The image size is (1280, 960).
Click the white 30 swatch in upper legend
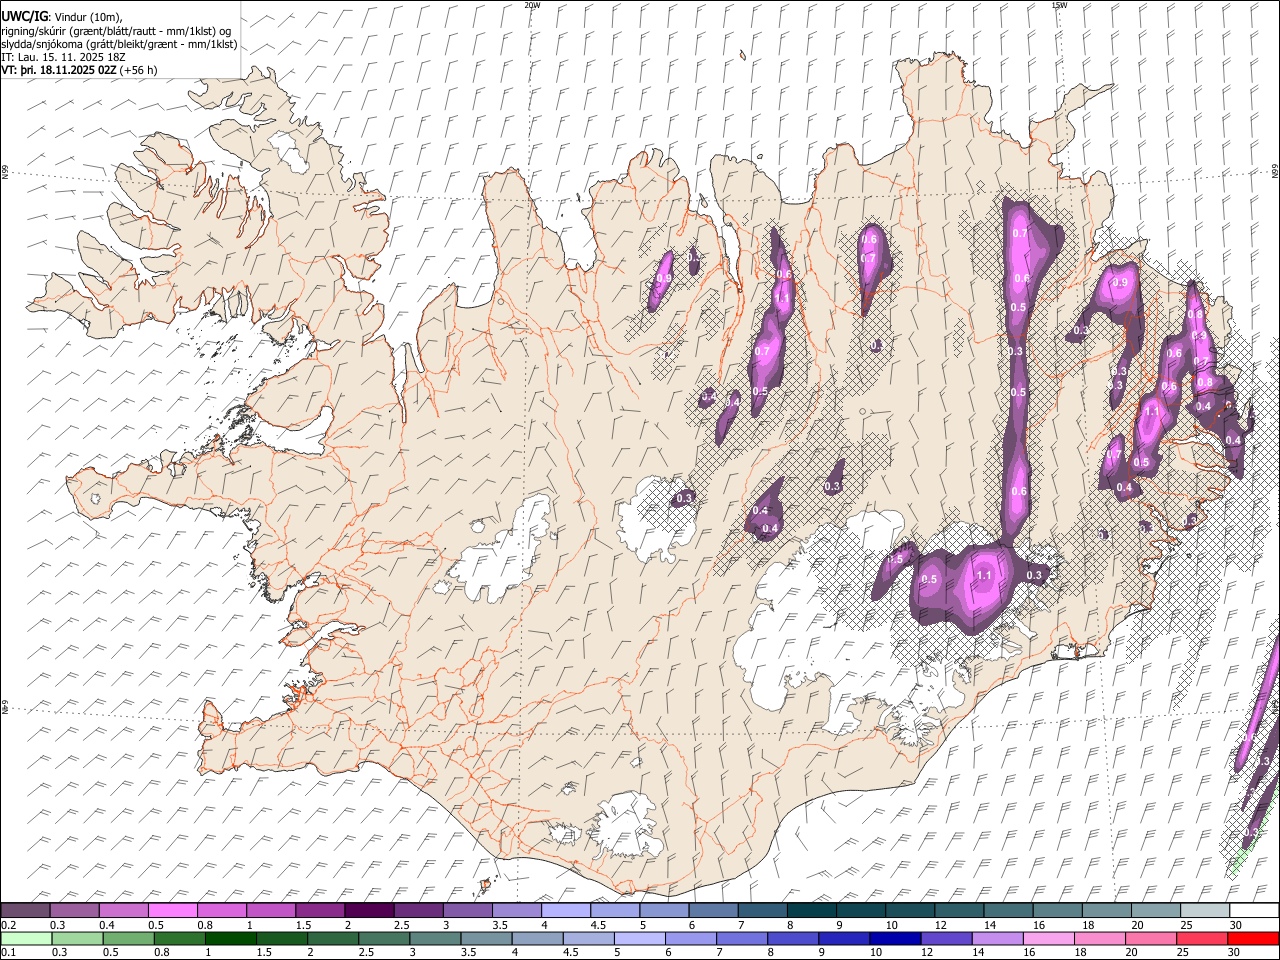[1254, 910]
